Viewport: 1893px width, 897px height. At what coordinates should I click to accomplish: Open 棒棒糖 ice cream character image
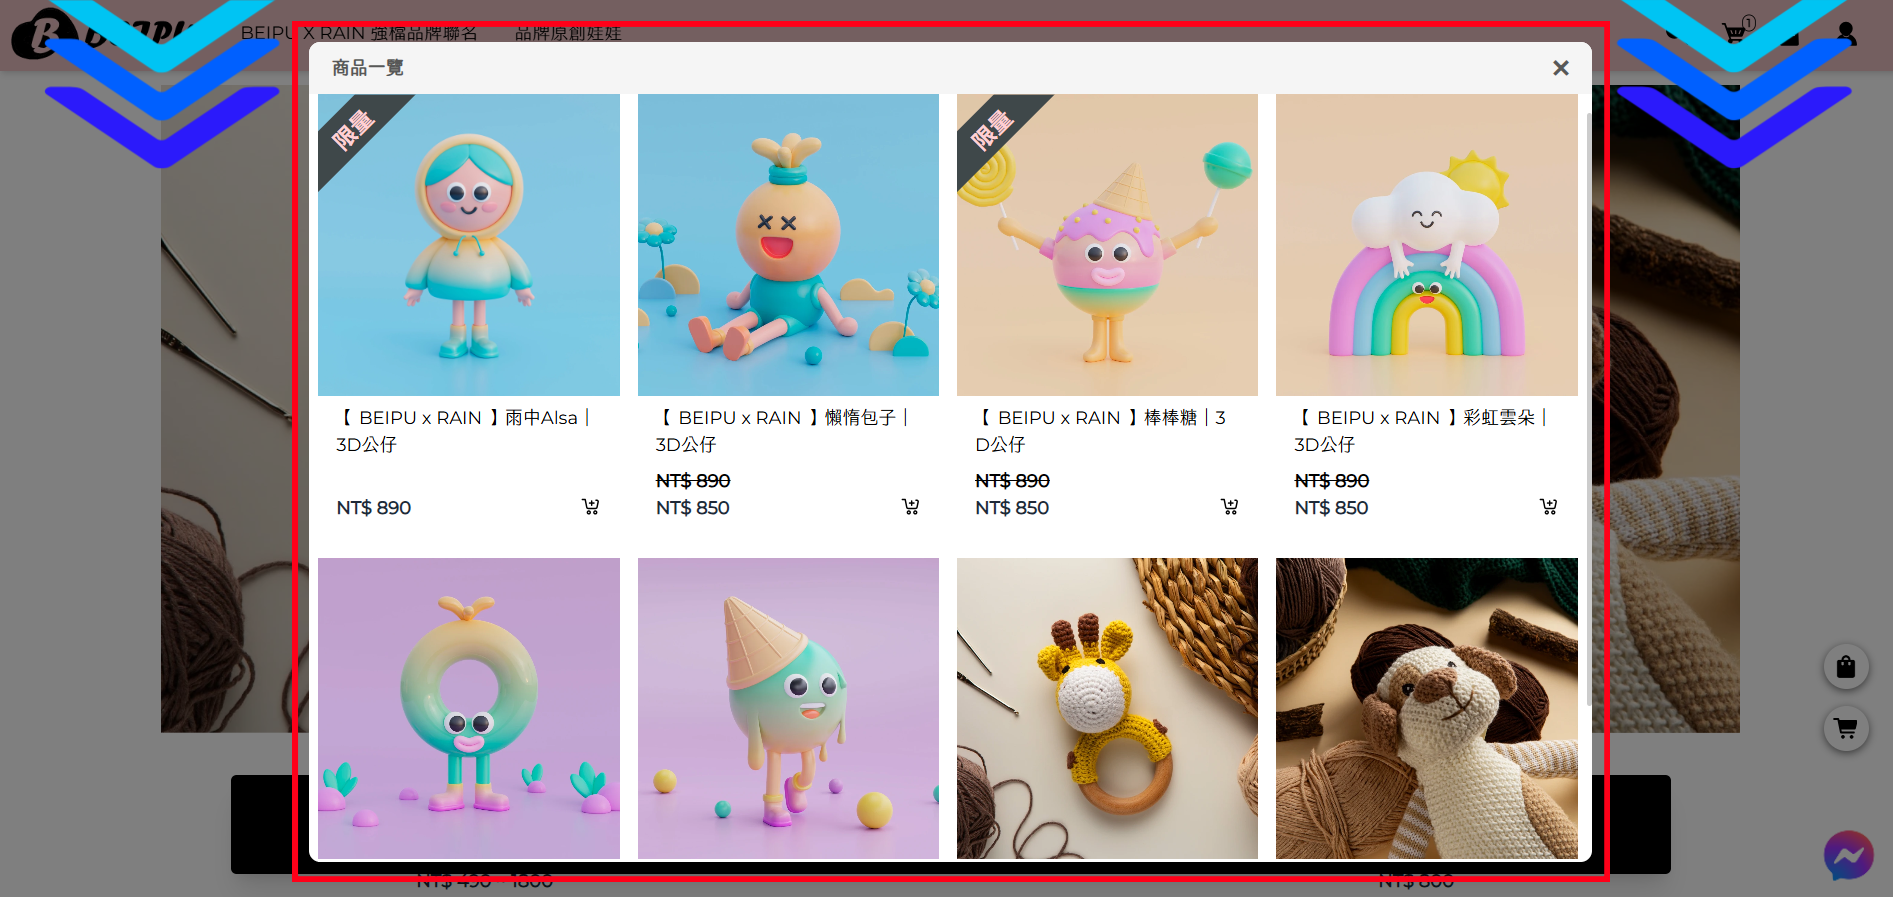(1107, 245)
